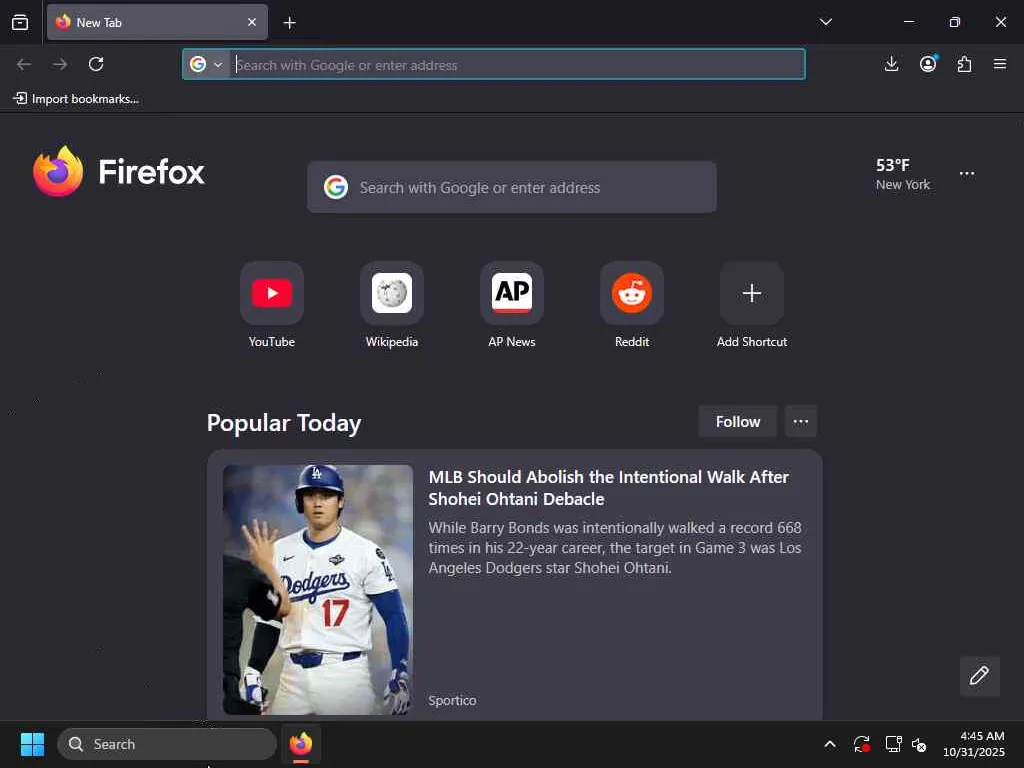The height and width of the screenshot is (768, 1024).
Task: Click the Sportico source label
Action: pos(452,701)
